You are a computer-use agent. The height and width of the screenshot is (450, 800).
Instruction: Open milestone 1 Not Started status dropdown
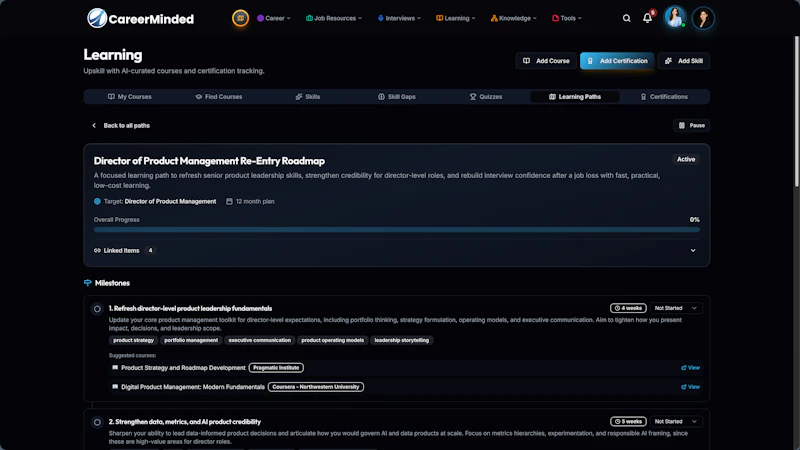coord(675,308)
